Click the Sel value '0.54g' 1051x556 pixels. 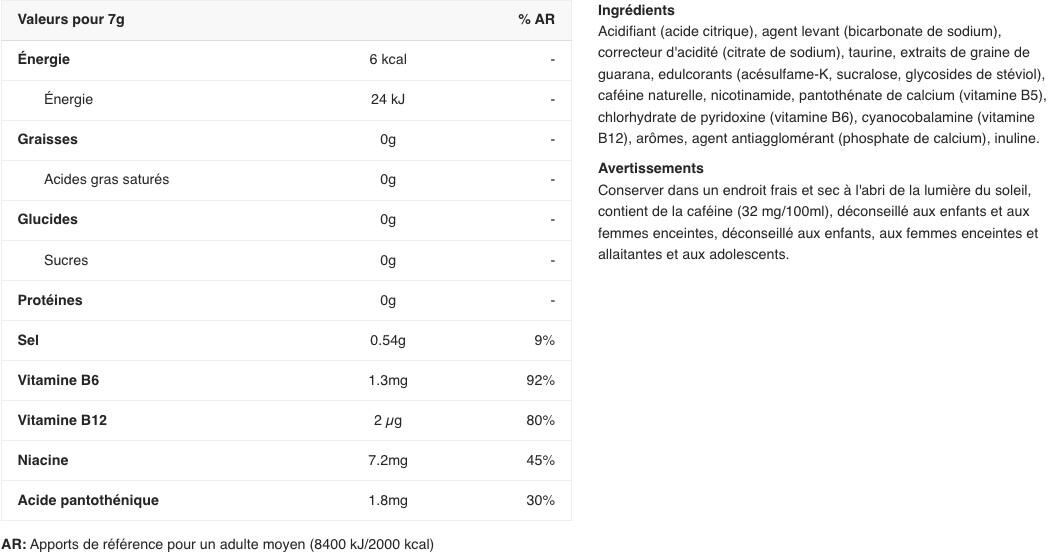pos(387,340)
